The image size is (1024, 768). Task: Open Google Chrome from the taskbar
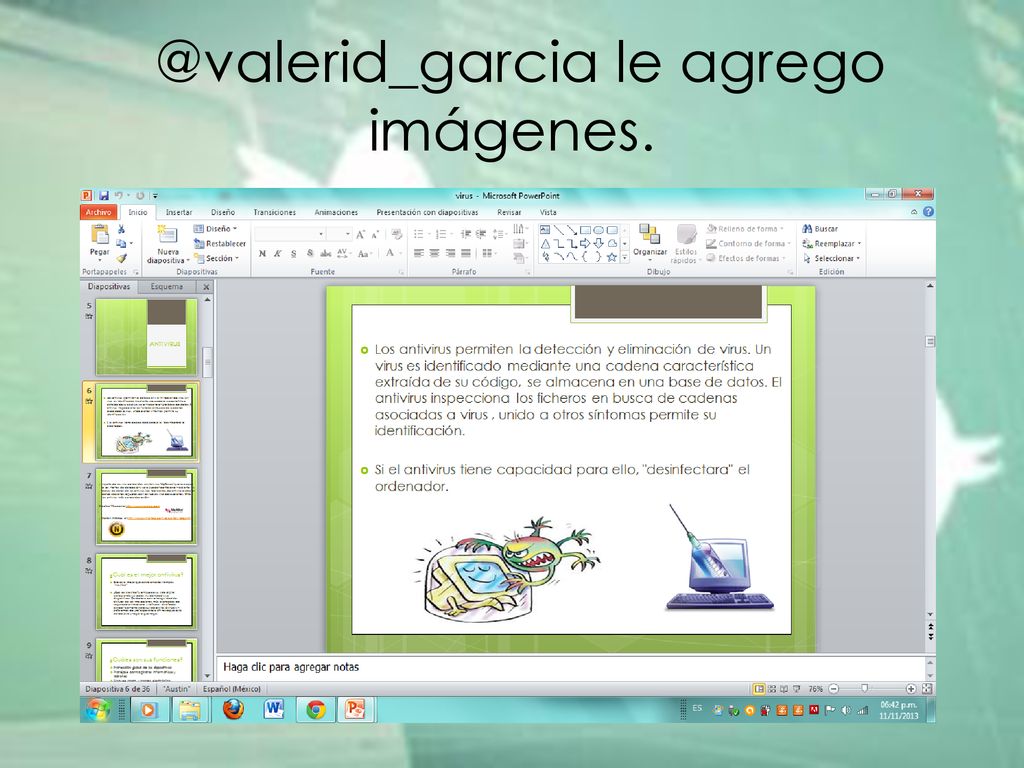pyautogui.click(x=316, y=709)
